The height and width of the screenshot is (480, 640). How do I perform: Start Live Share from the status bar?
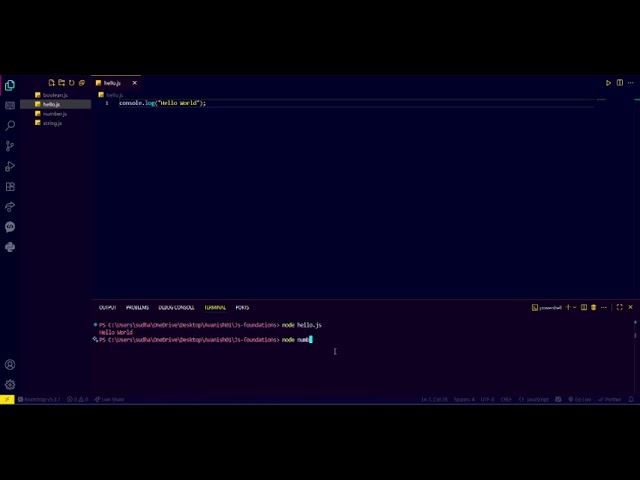pos(109,399)
